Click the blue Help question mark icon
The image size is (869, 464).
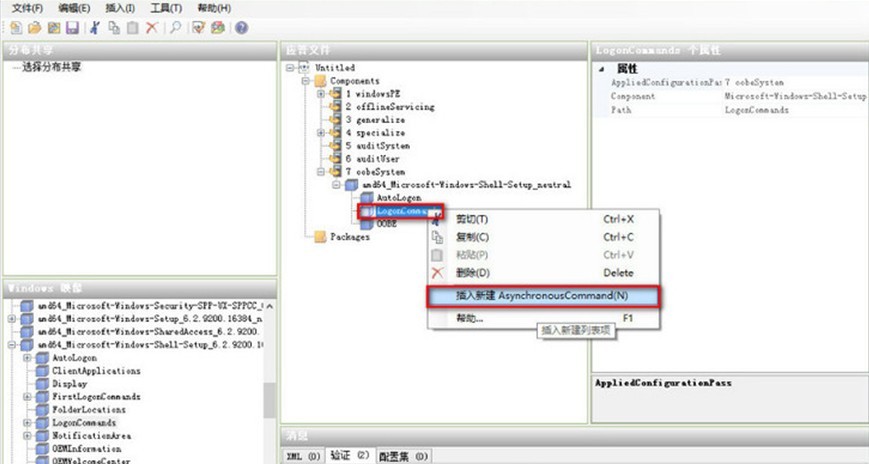242,27
